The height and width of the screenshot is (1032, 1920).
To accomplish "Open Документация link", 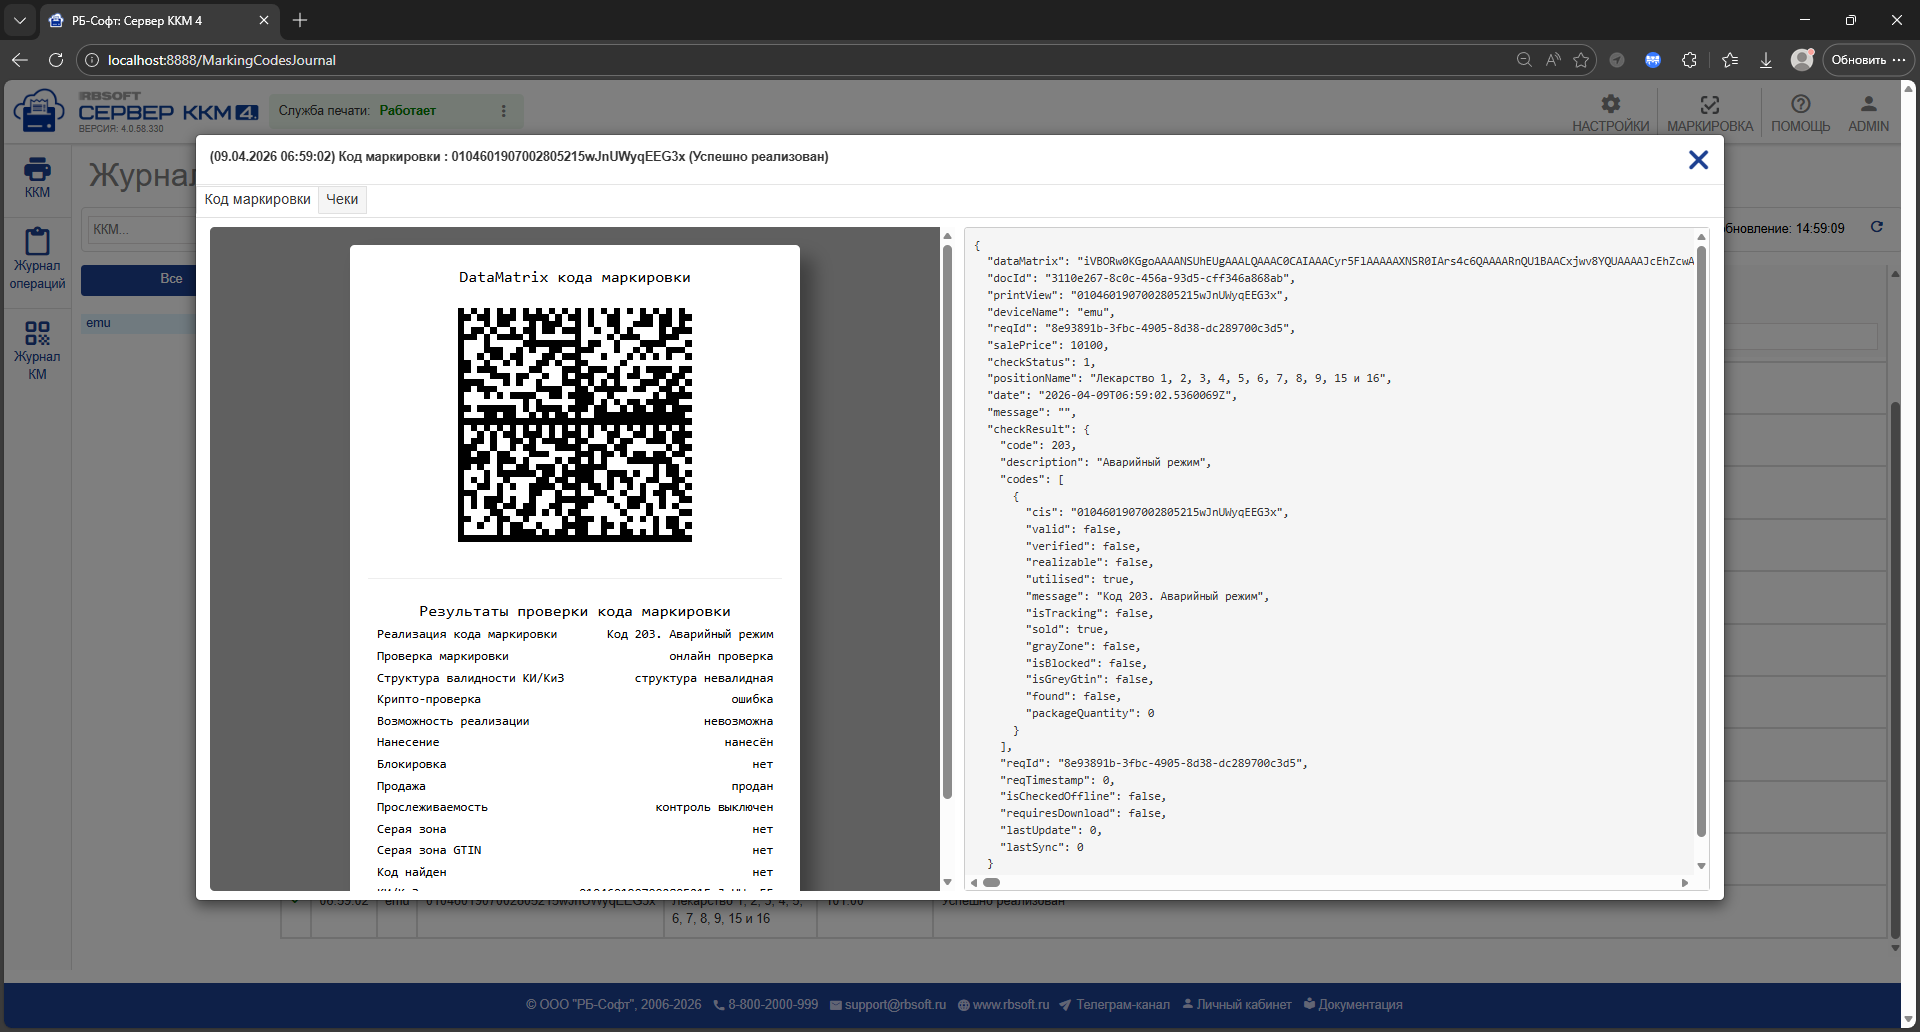I will tap(1353, 1005).
